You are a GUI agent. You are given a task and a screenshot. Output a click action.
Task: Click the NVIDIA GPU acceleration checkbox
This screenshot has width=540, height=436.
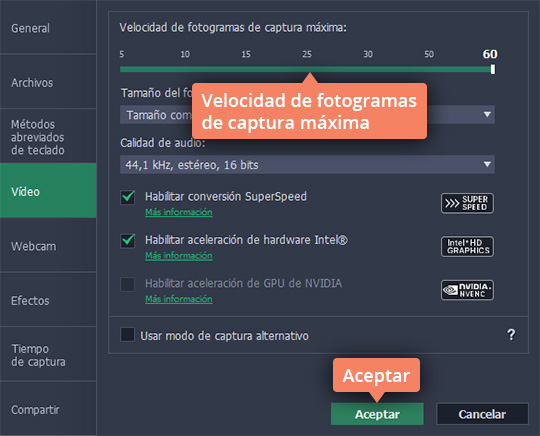tap(127, 284)
